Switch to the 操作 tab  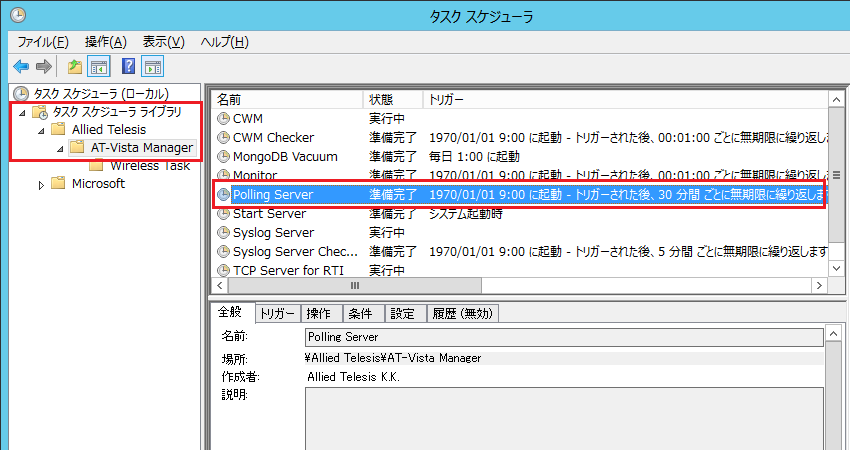pos(321,313)
